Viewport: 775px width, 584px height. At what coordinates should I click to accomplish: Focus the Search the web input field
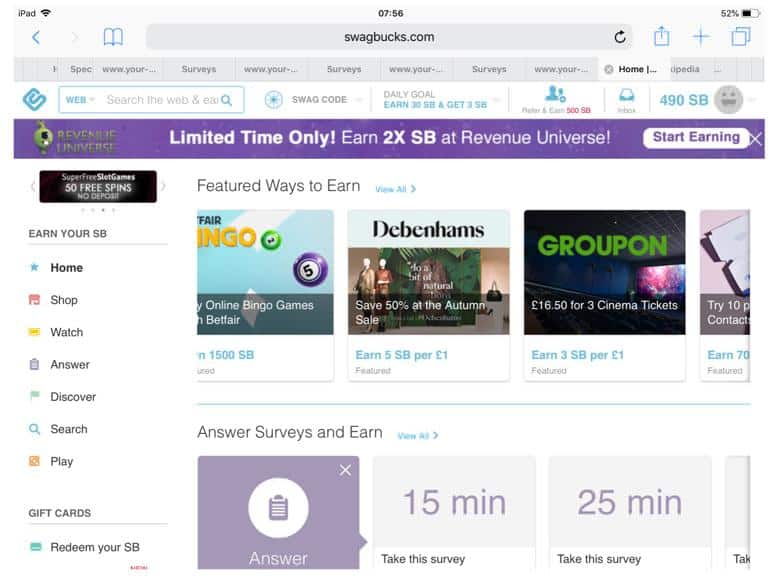click(x=162, y=100)
